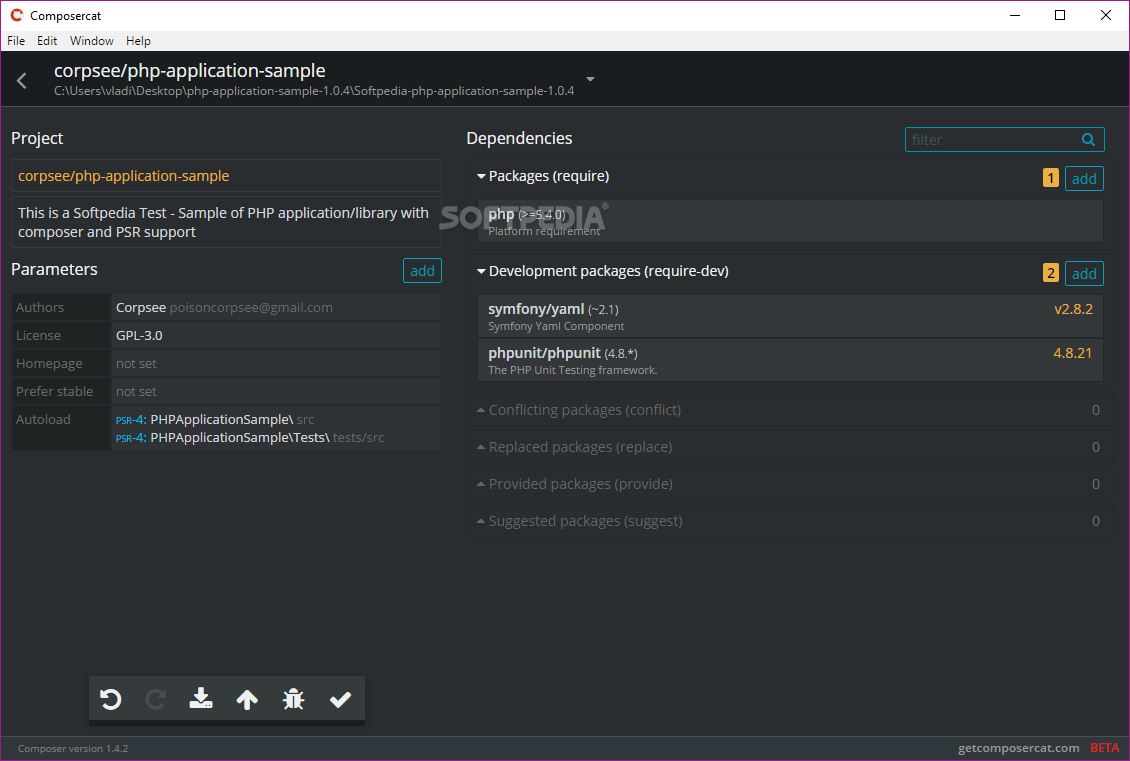Select the symfony/yaml package row
Image resolution: width=1130 pixels, height=761 pixels.
790,316
